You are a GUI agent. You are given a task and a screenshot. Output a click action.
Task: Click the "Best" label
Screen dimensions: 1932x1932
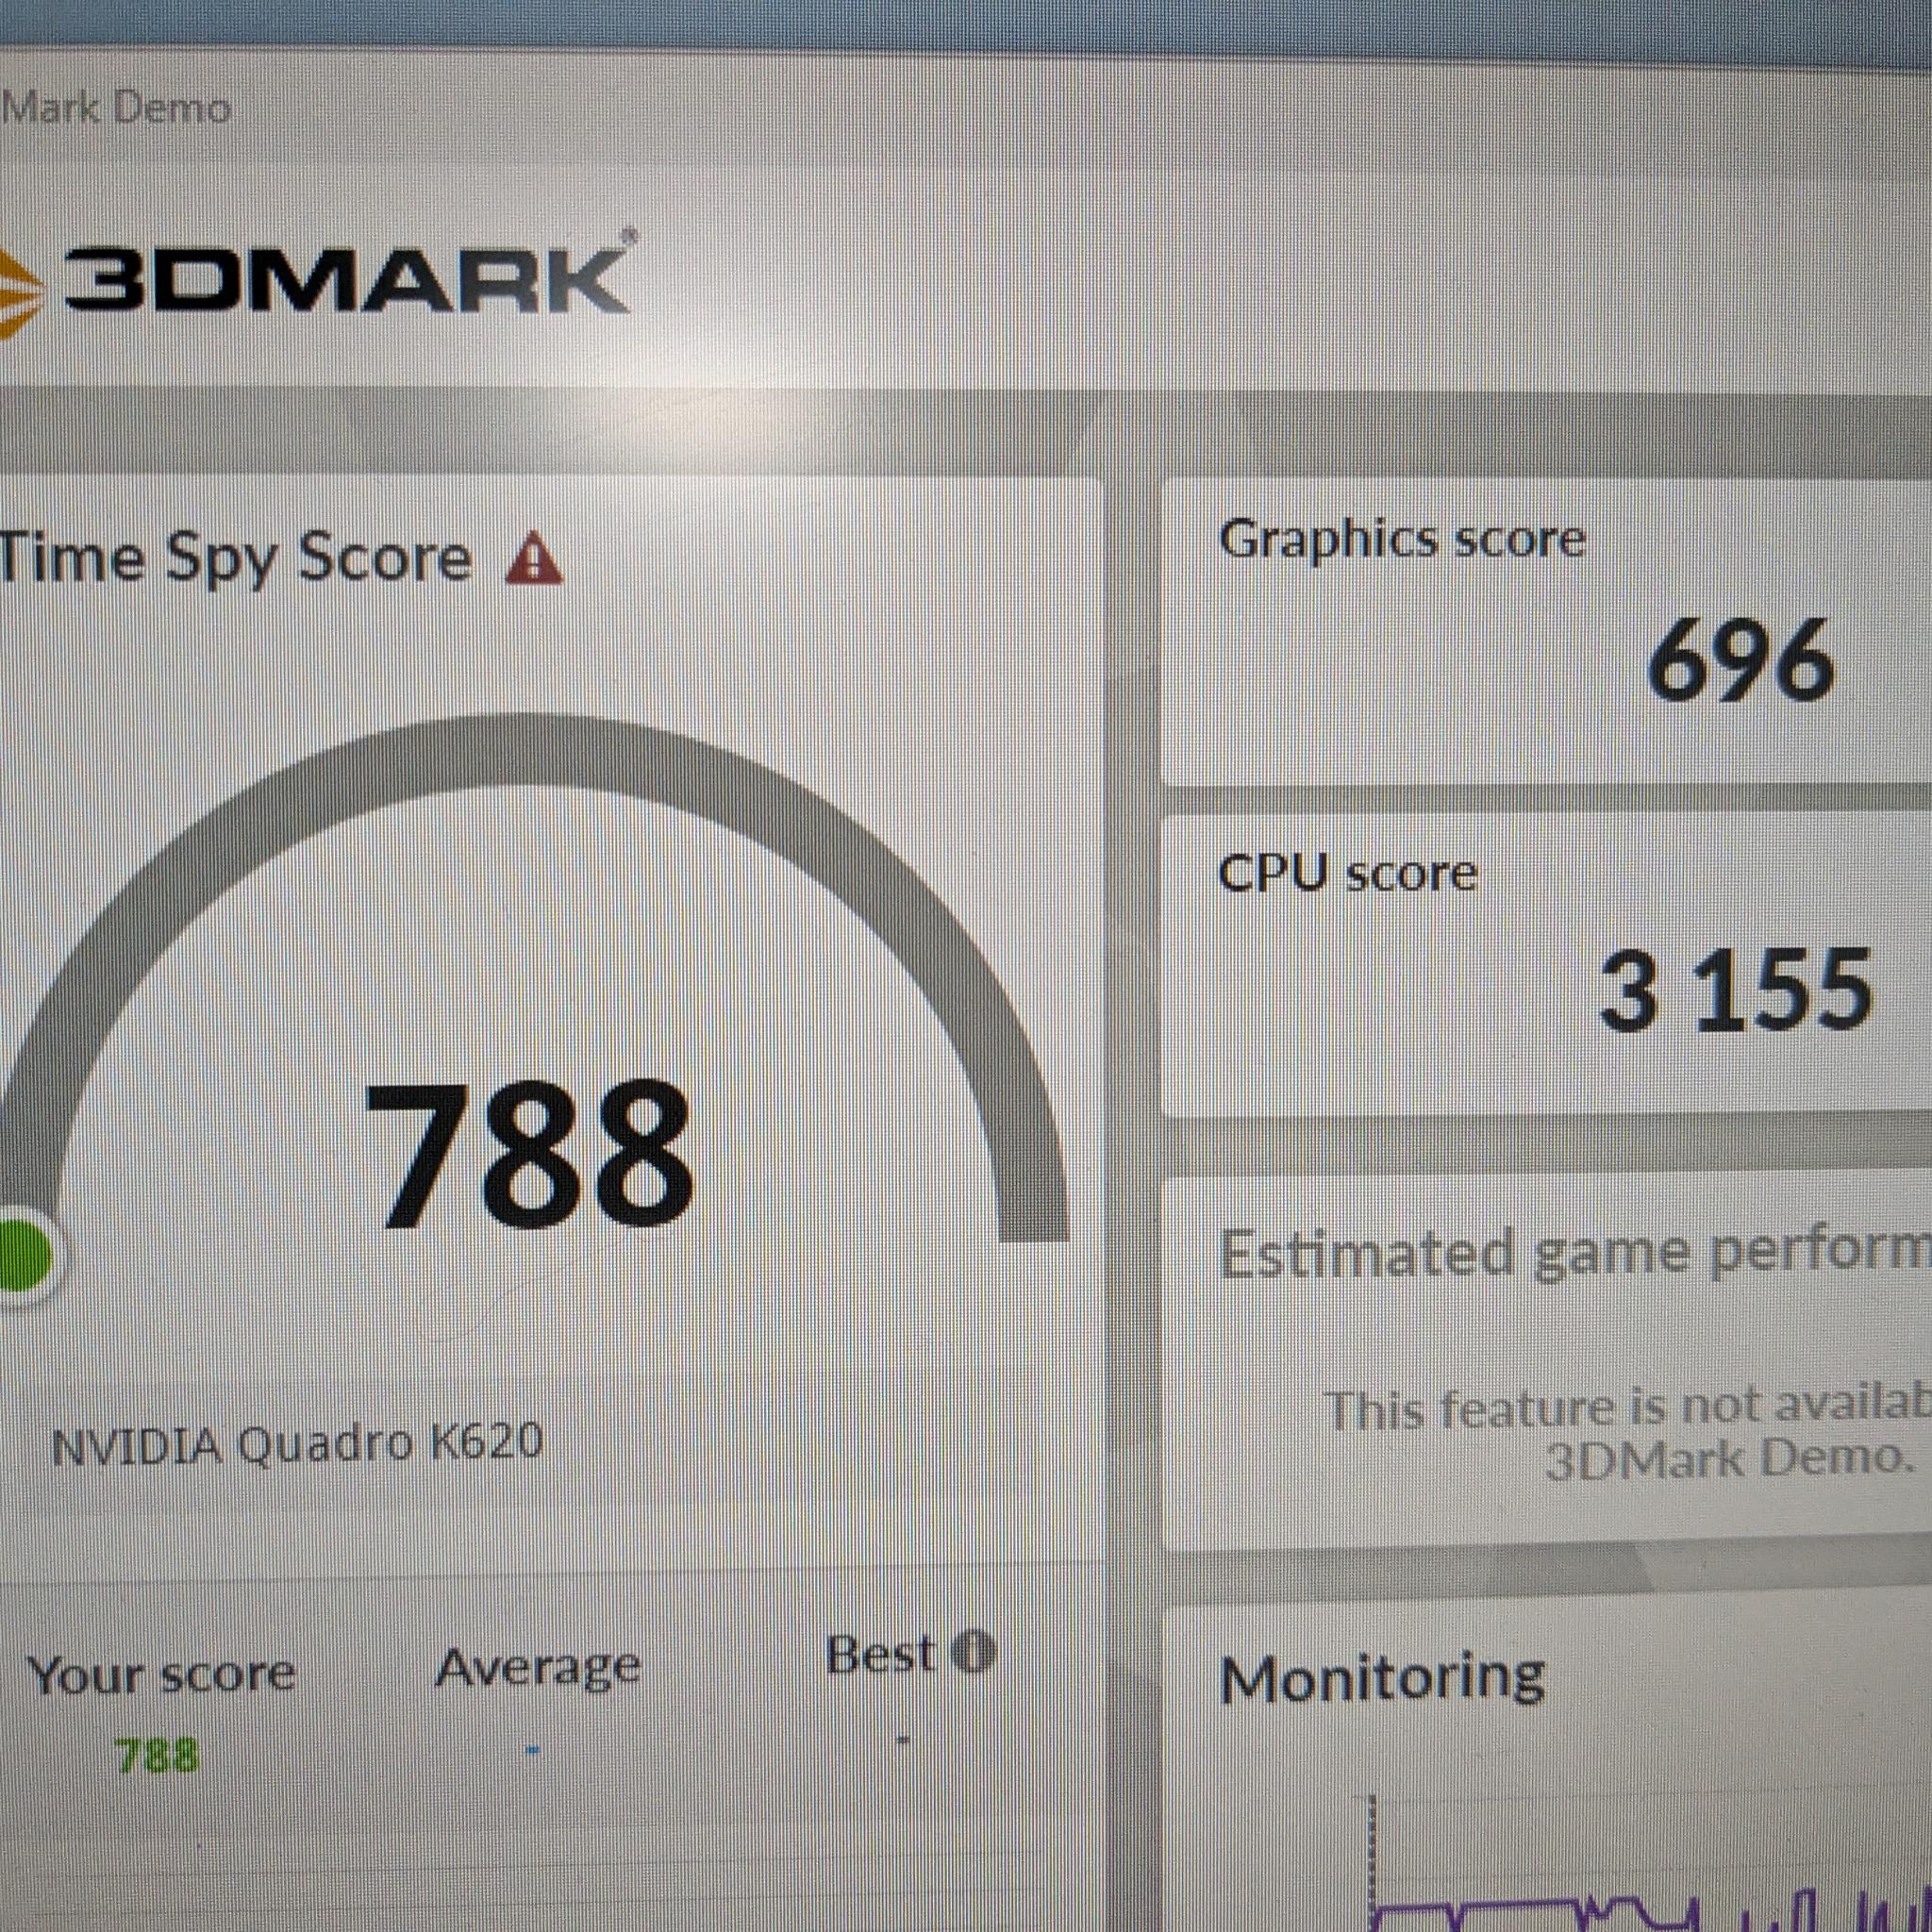(x=880, y=1655)
